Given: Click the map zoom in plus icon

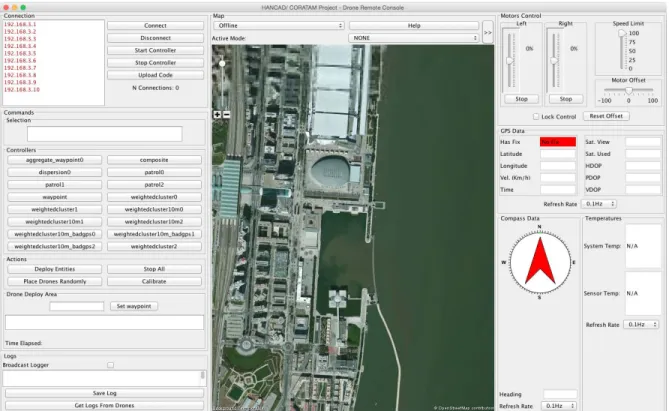Looking at the screenshot, I should 217,114.
